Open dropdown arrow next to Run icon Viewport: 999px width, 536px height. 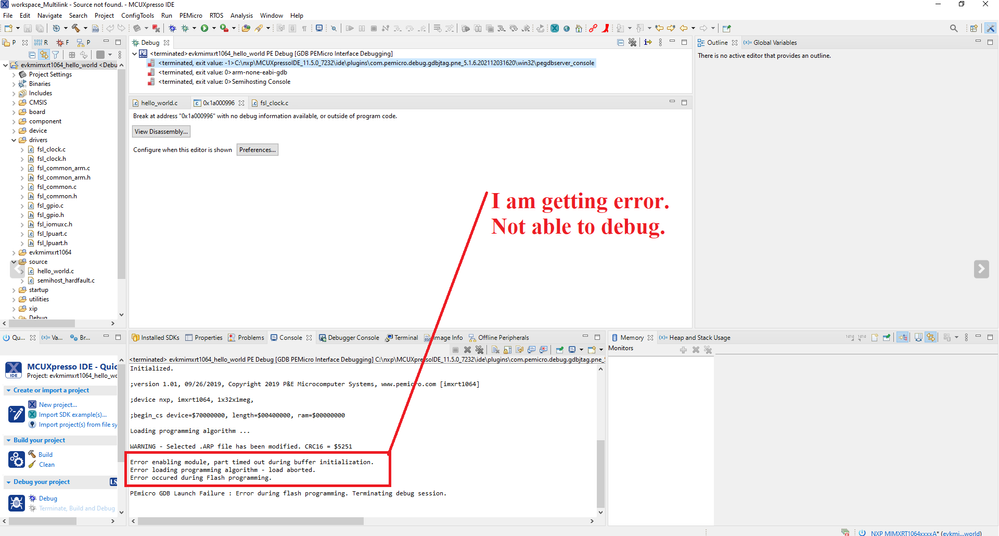pos(213,28)
